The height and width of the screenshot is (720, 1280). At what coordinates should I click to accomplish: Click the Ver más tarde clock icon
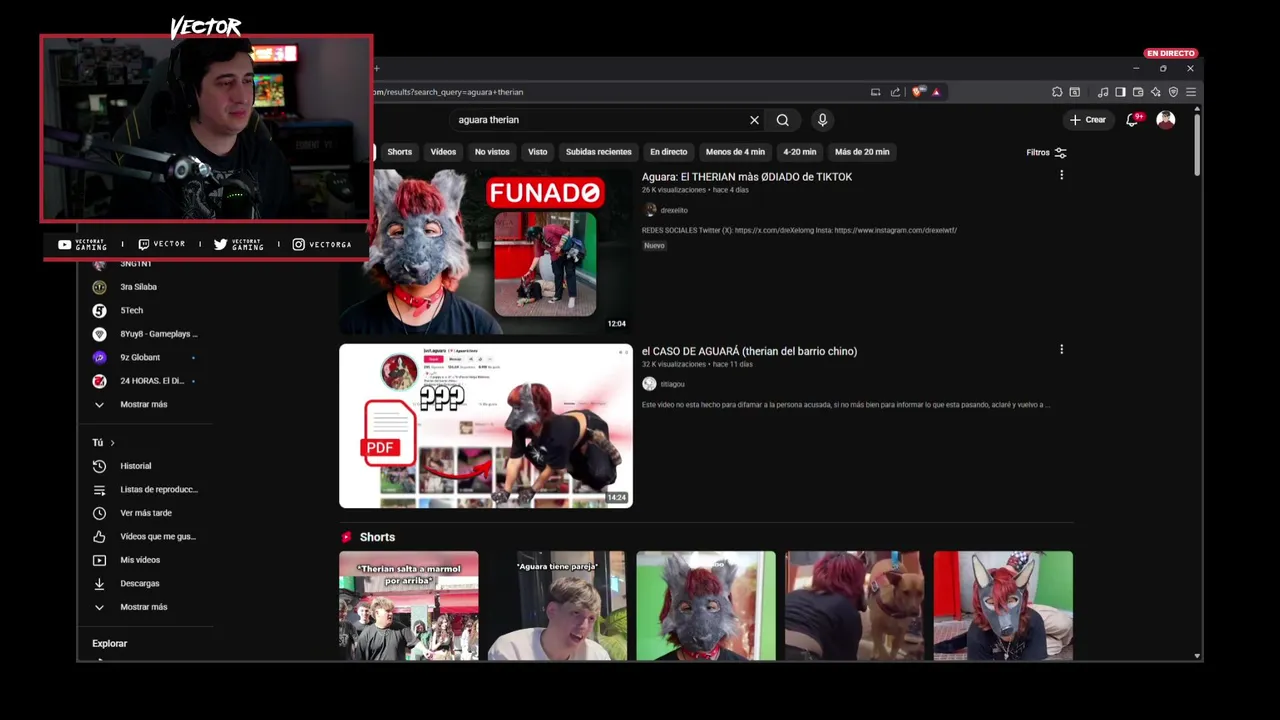coord(99,513)
